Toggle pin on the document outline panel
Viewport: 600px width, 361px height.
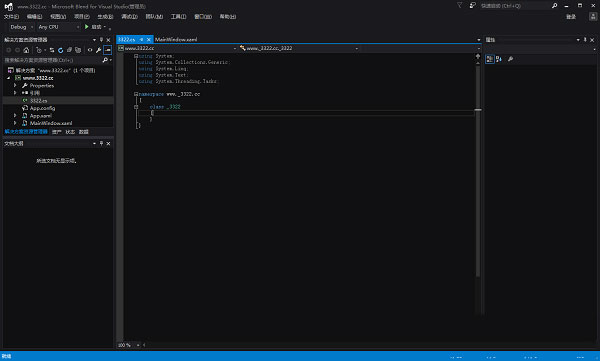point(101,144)
